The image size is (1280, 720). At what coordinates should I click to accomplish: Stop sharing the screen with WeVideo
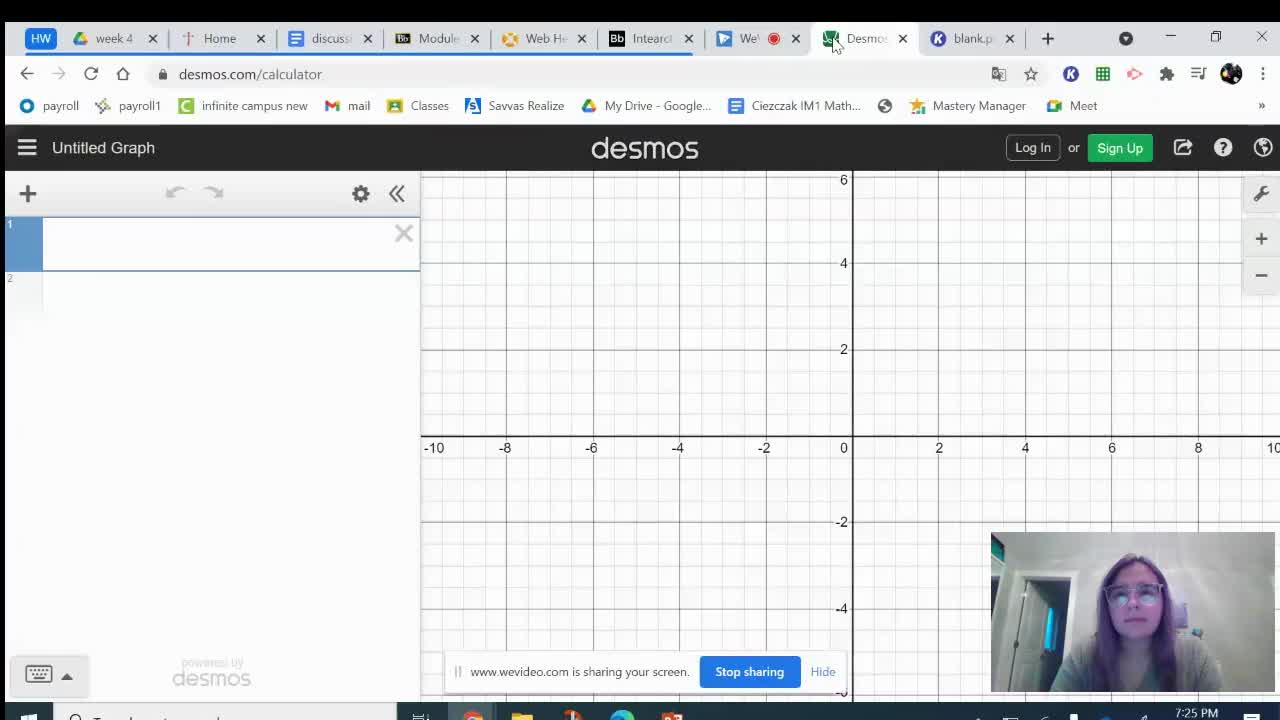pos(749,672)
